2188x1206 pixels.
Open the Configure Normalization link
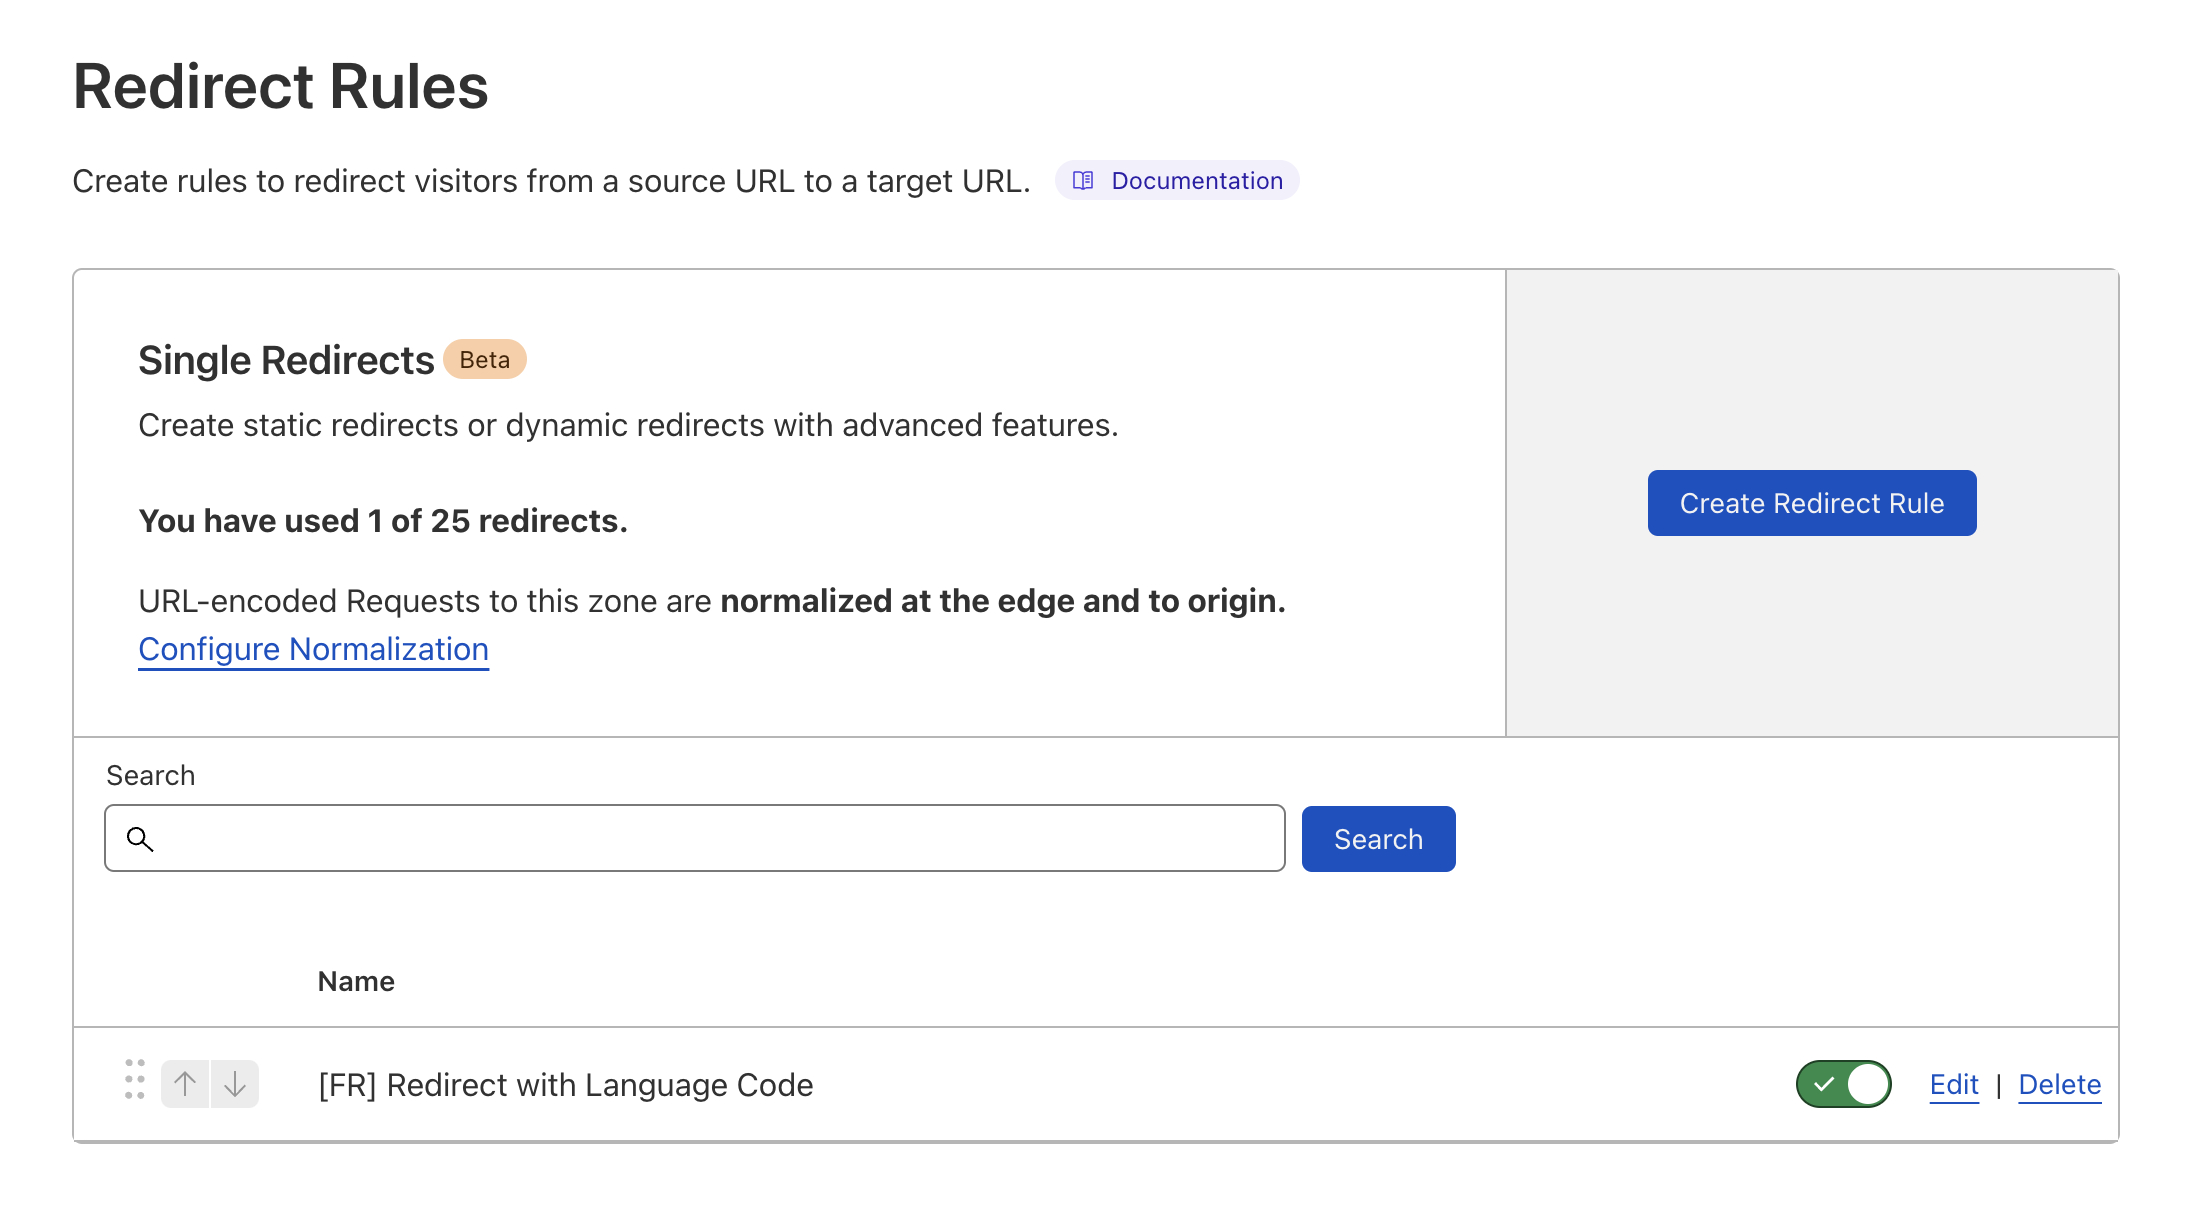313,649
